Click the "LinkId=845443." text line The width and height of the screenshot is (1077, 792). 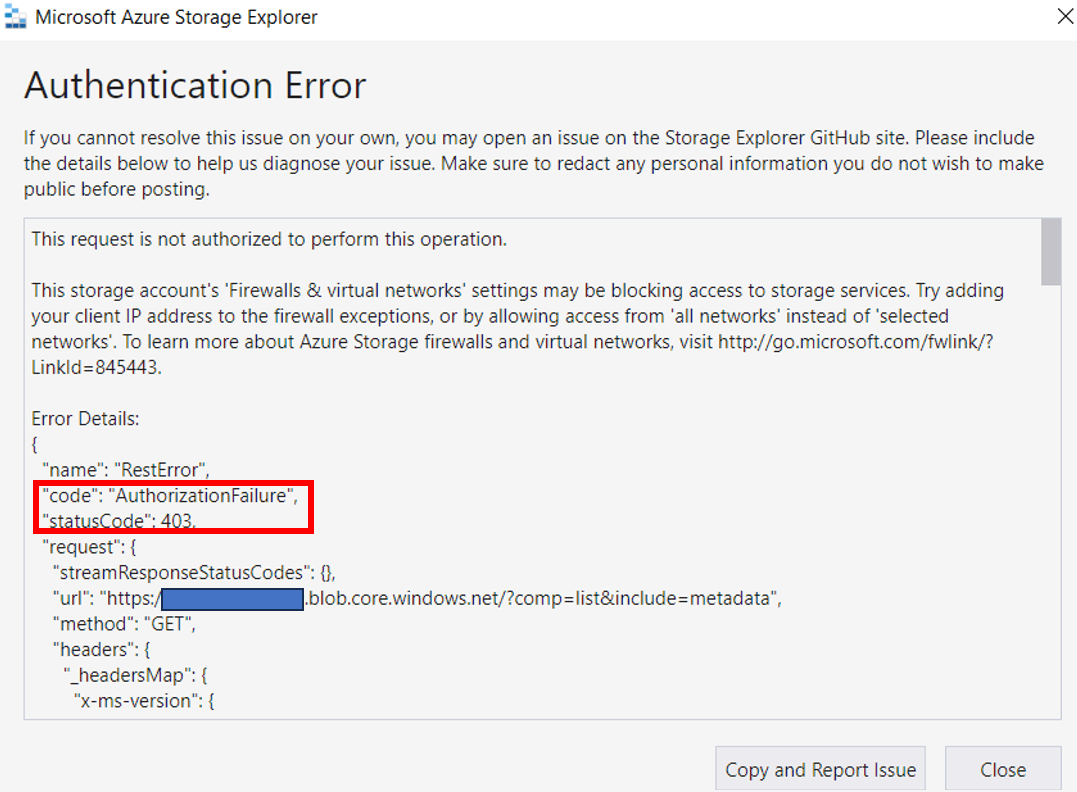(x=96, y=367)
